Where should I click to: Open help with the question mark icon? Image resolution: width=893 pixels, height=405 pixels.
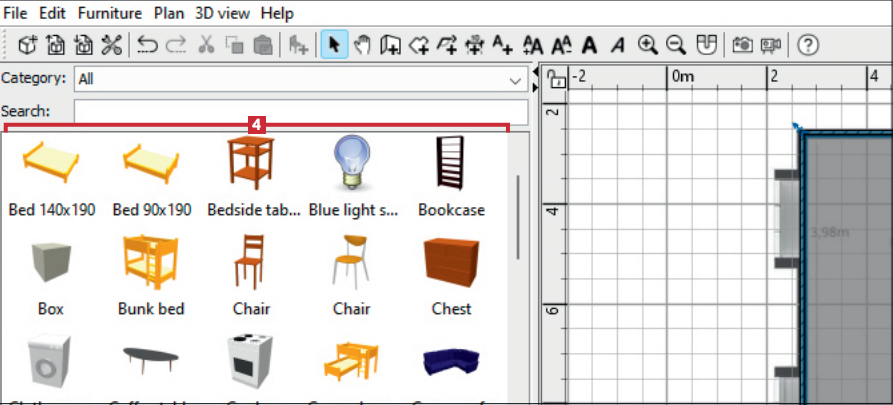pyautogui.click(x=808, y=45)
